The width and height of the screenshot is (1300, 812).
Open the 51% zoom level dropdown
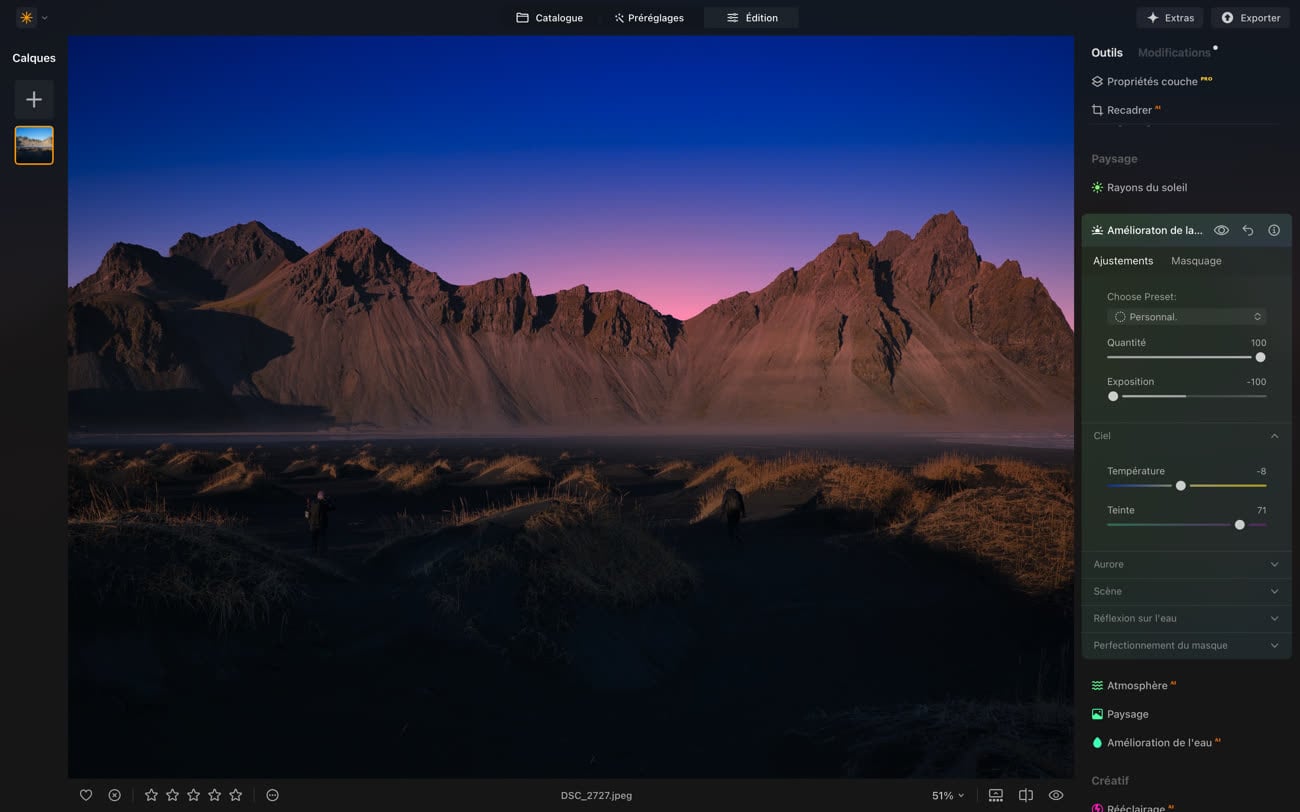948,796
